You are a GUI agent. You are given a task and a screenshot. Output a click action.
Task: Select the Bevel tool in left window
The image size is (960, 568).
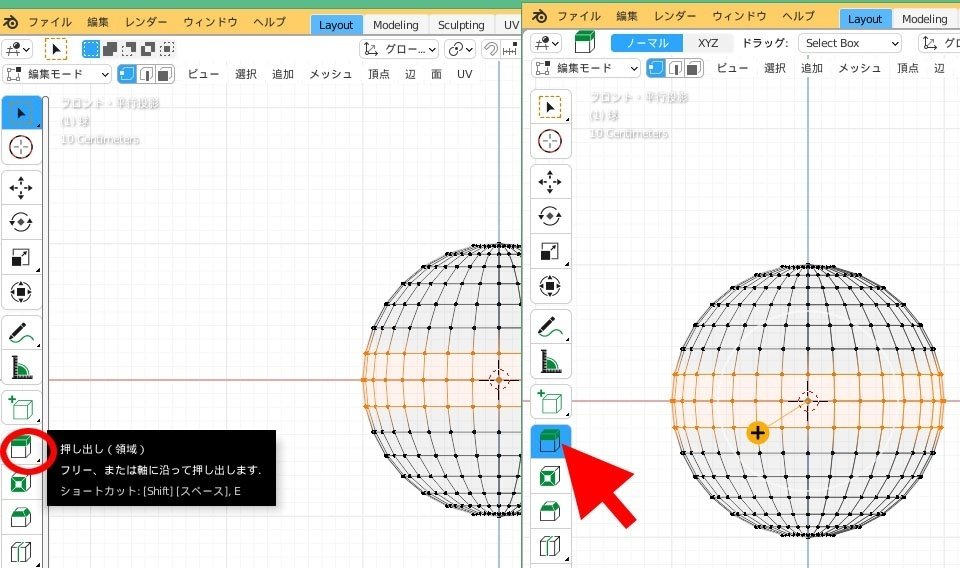coord(21,518)
